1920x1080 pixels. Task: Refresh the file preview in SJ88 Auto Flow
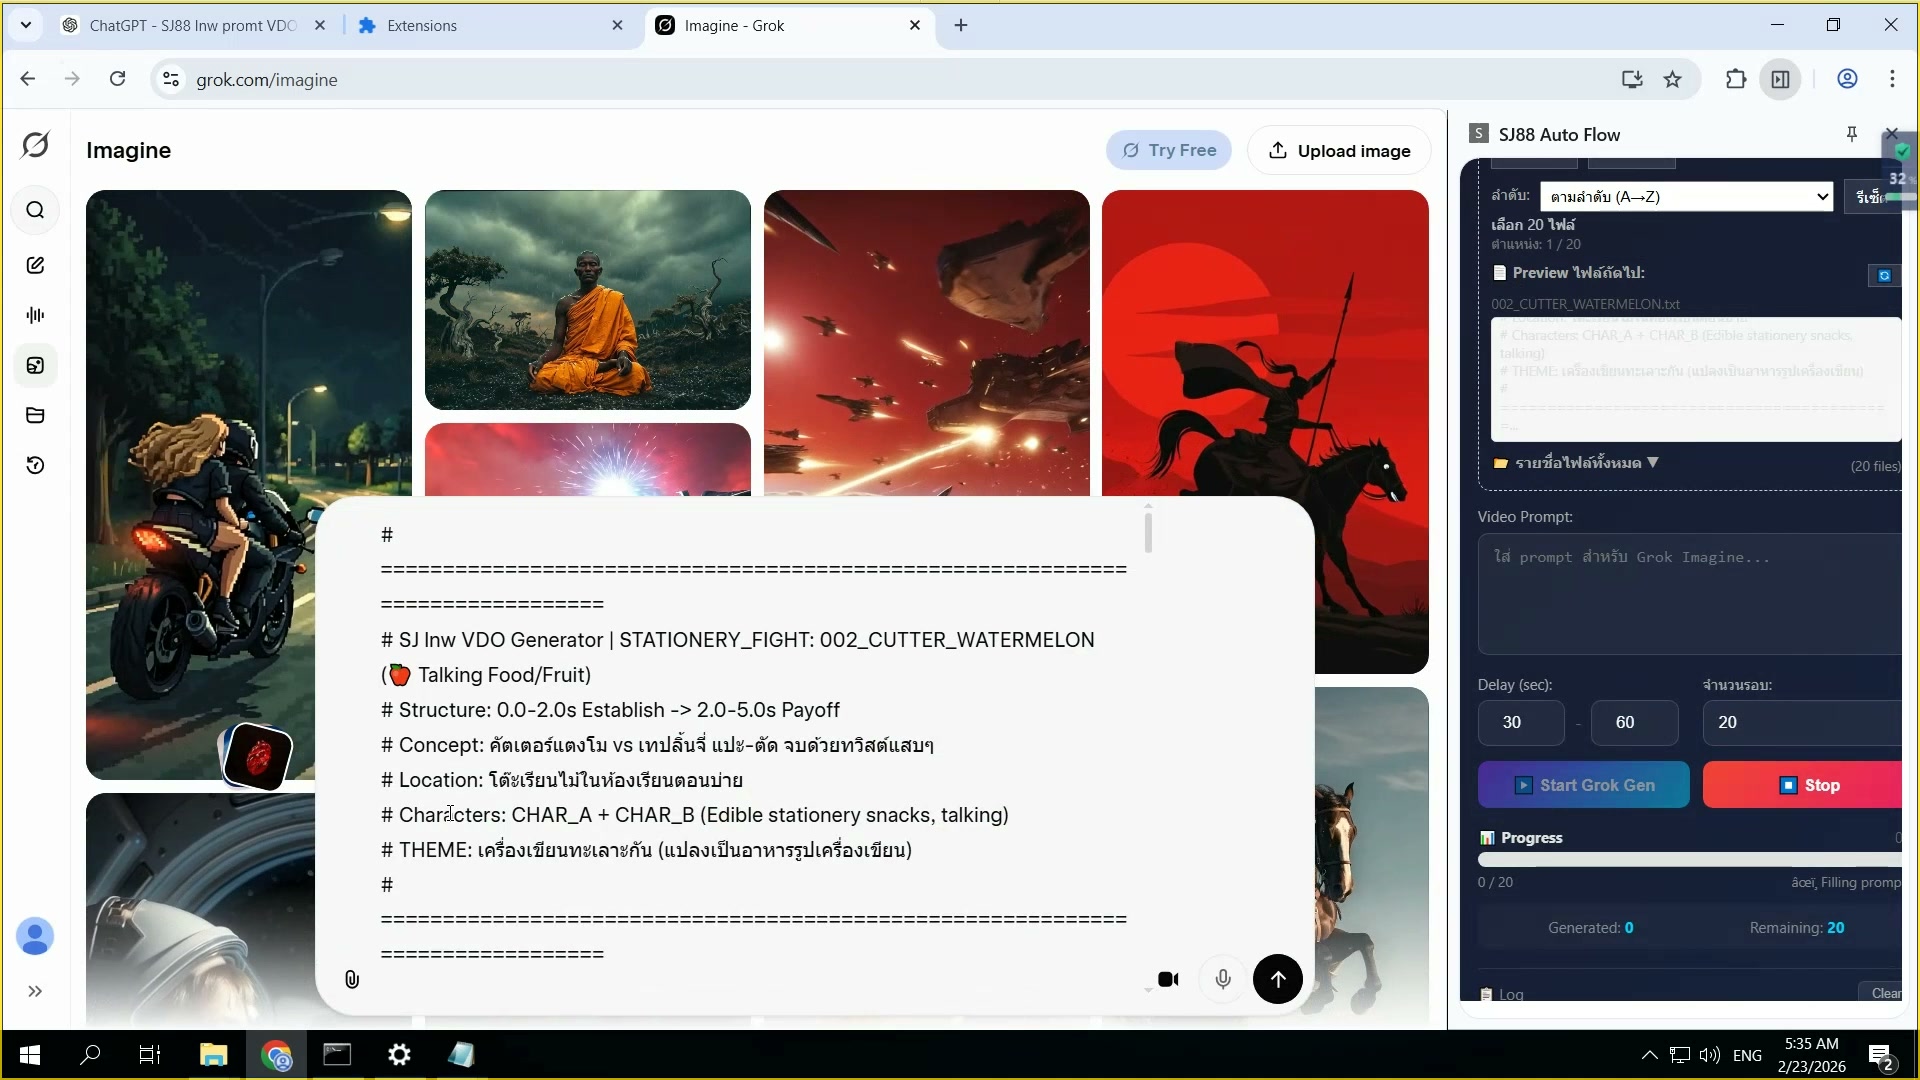coord(1884,275)
